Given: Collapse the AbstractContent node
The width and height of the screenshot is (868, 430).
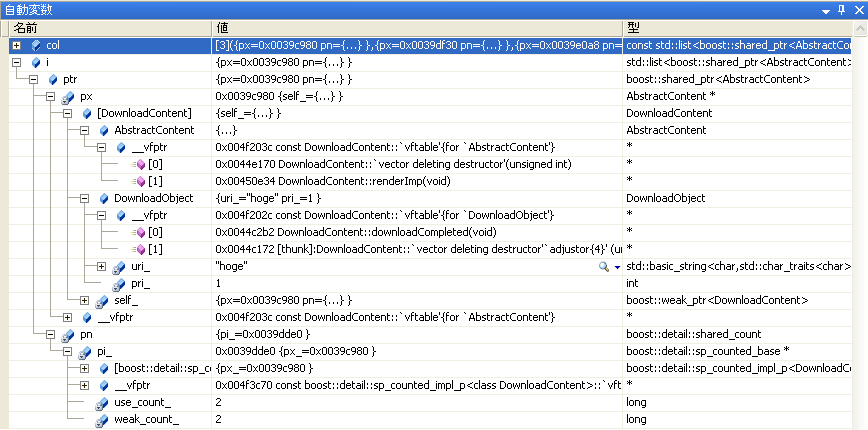Looking at the screenshot, I should point(85,131).
